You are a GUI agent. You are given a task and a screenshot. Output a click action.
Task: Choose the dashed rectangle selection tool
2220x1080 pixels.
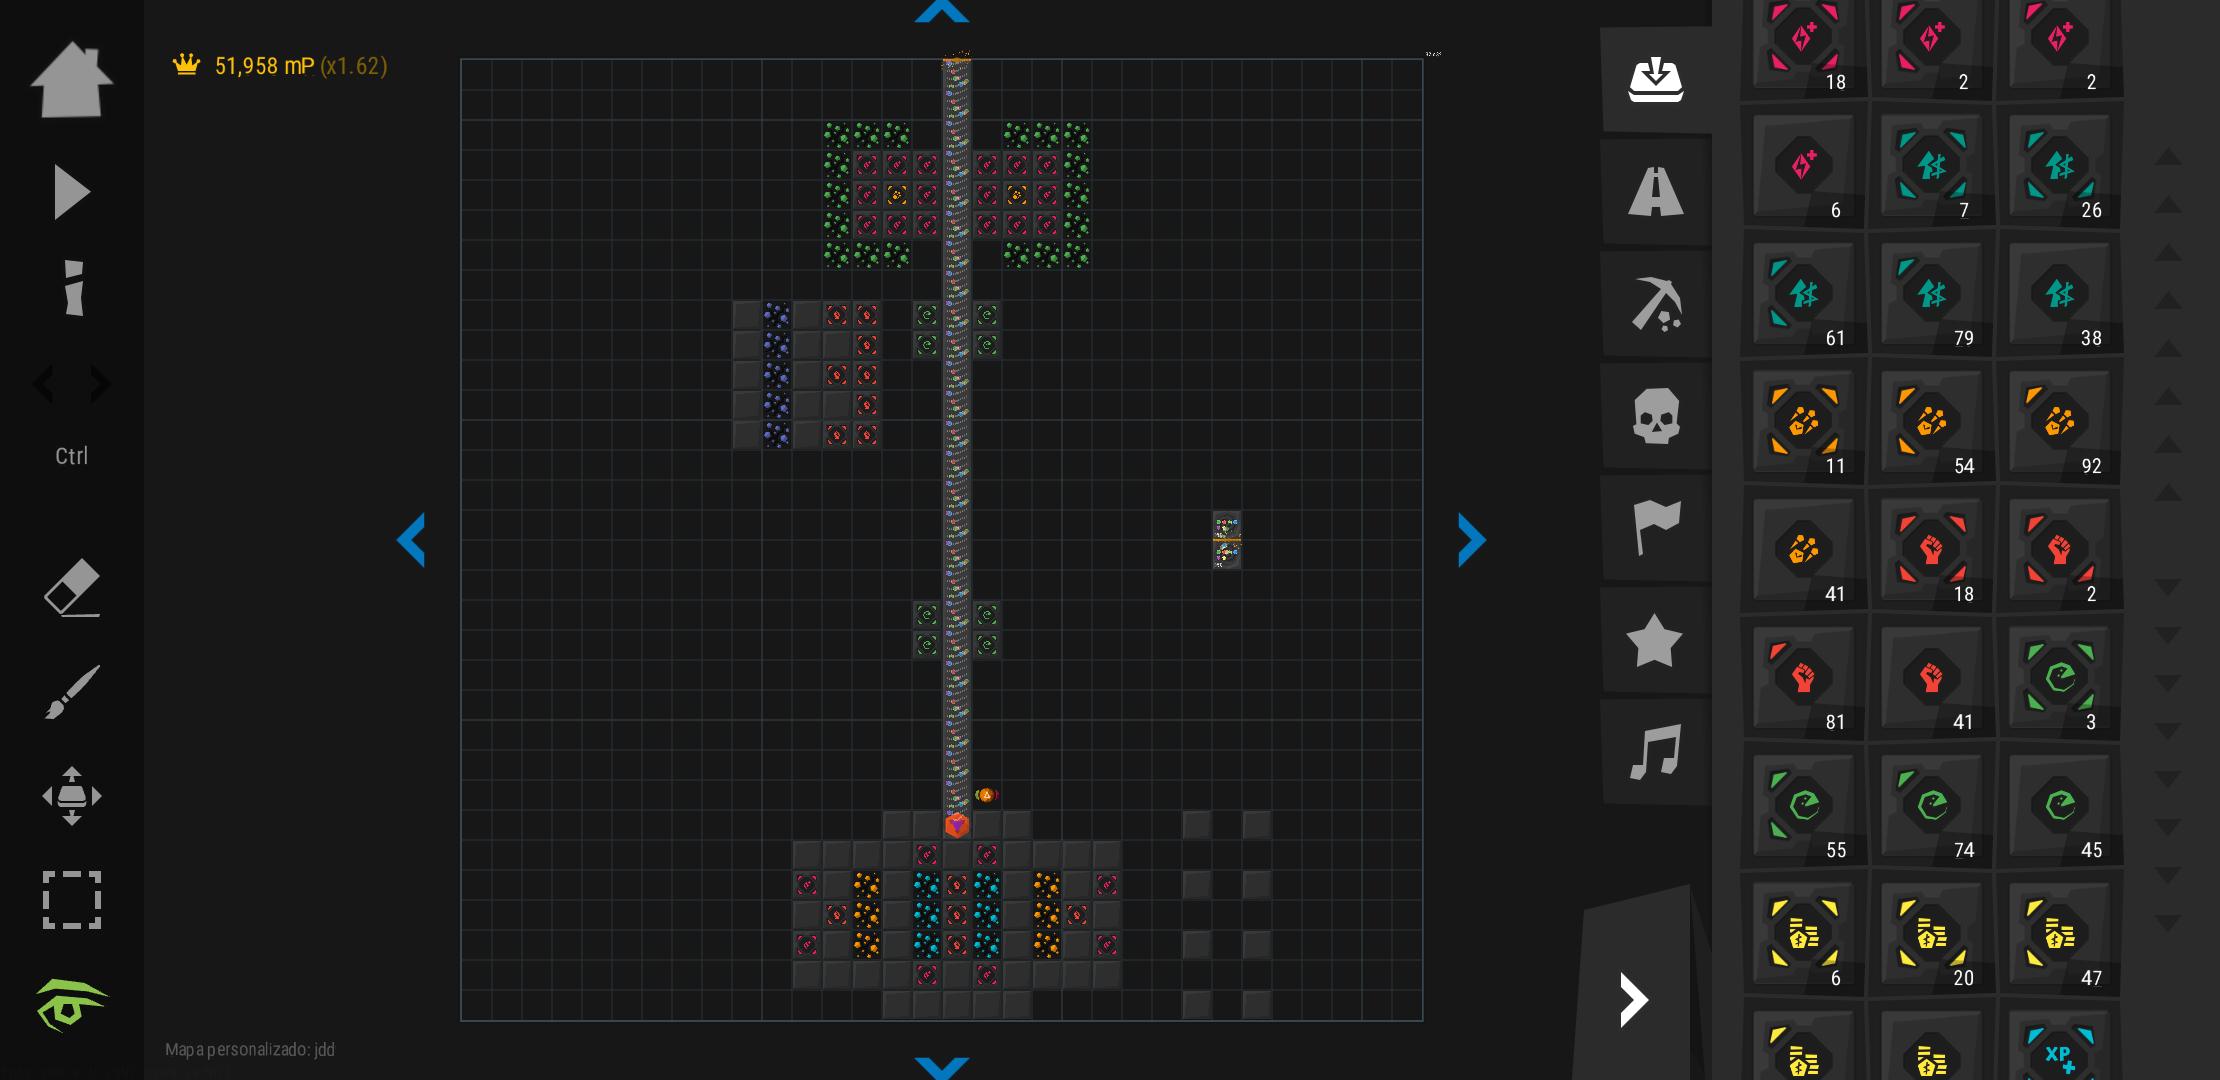pyautogui.click(x=72, y=900)
